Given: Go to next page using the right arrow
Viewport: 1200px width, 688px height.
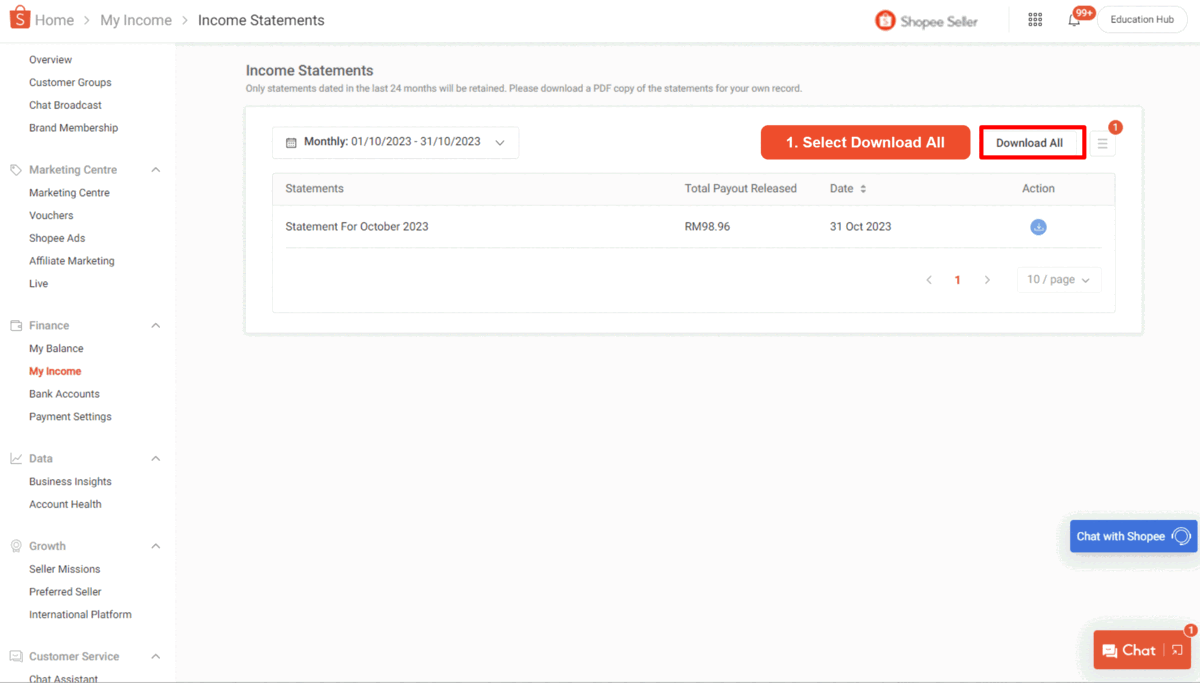Looking at the screenshot, I should pyautogui.click(x=987, y=280).
